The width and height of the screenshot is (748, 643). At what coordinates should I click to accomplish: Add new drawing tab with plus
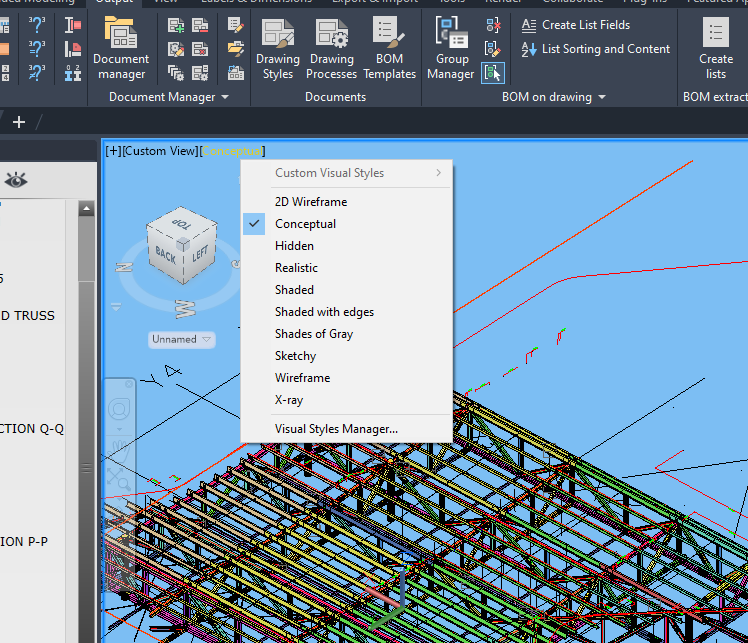(19, 123)
